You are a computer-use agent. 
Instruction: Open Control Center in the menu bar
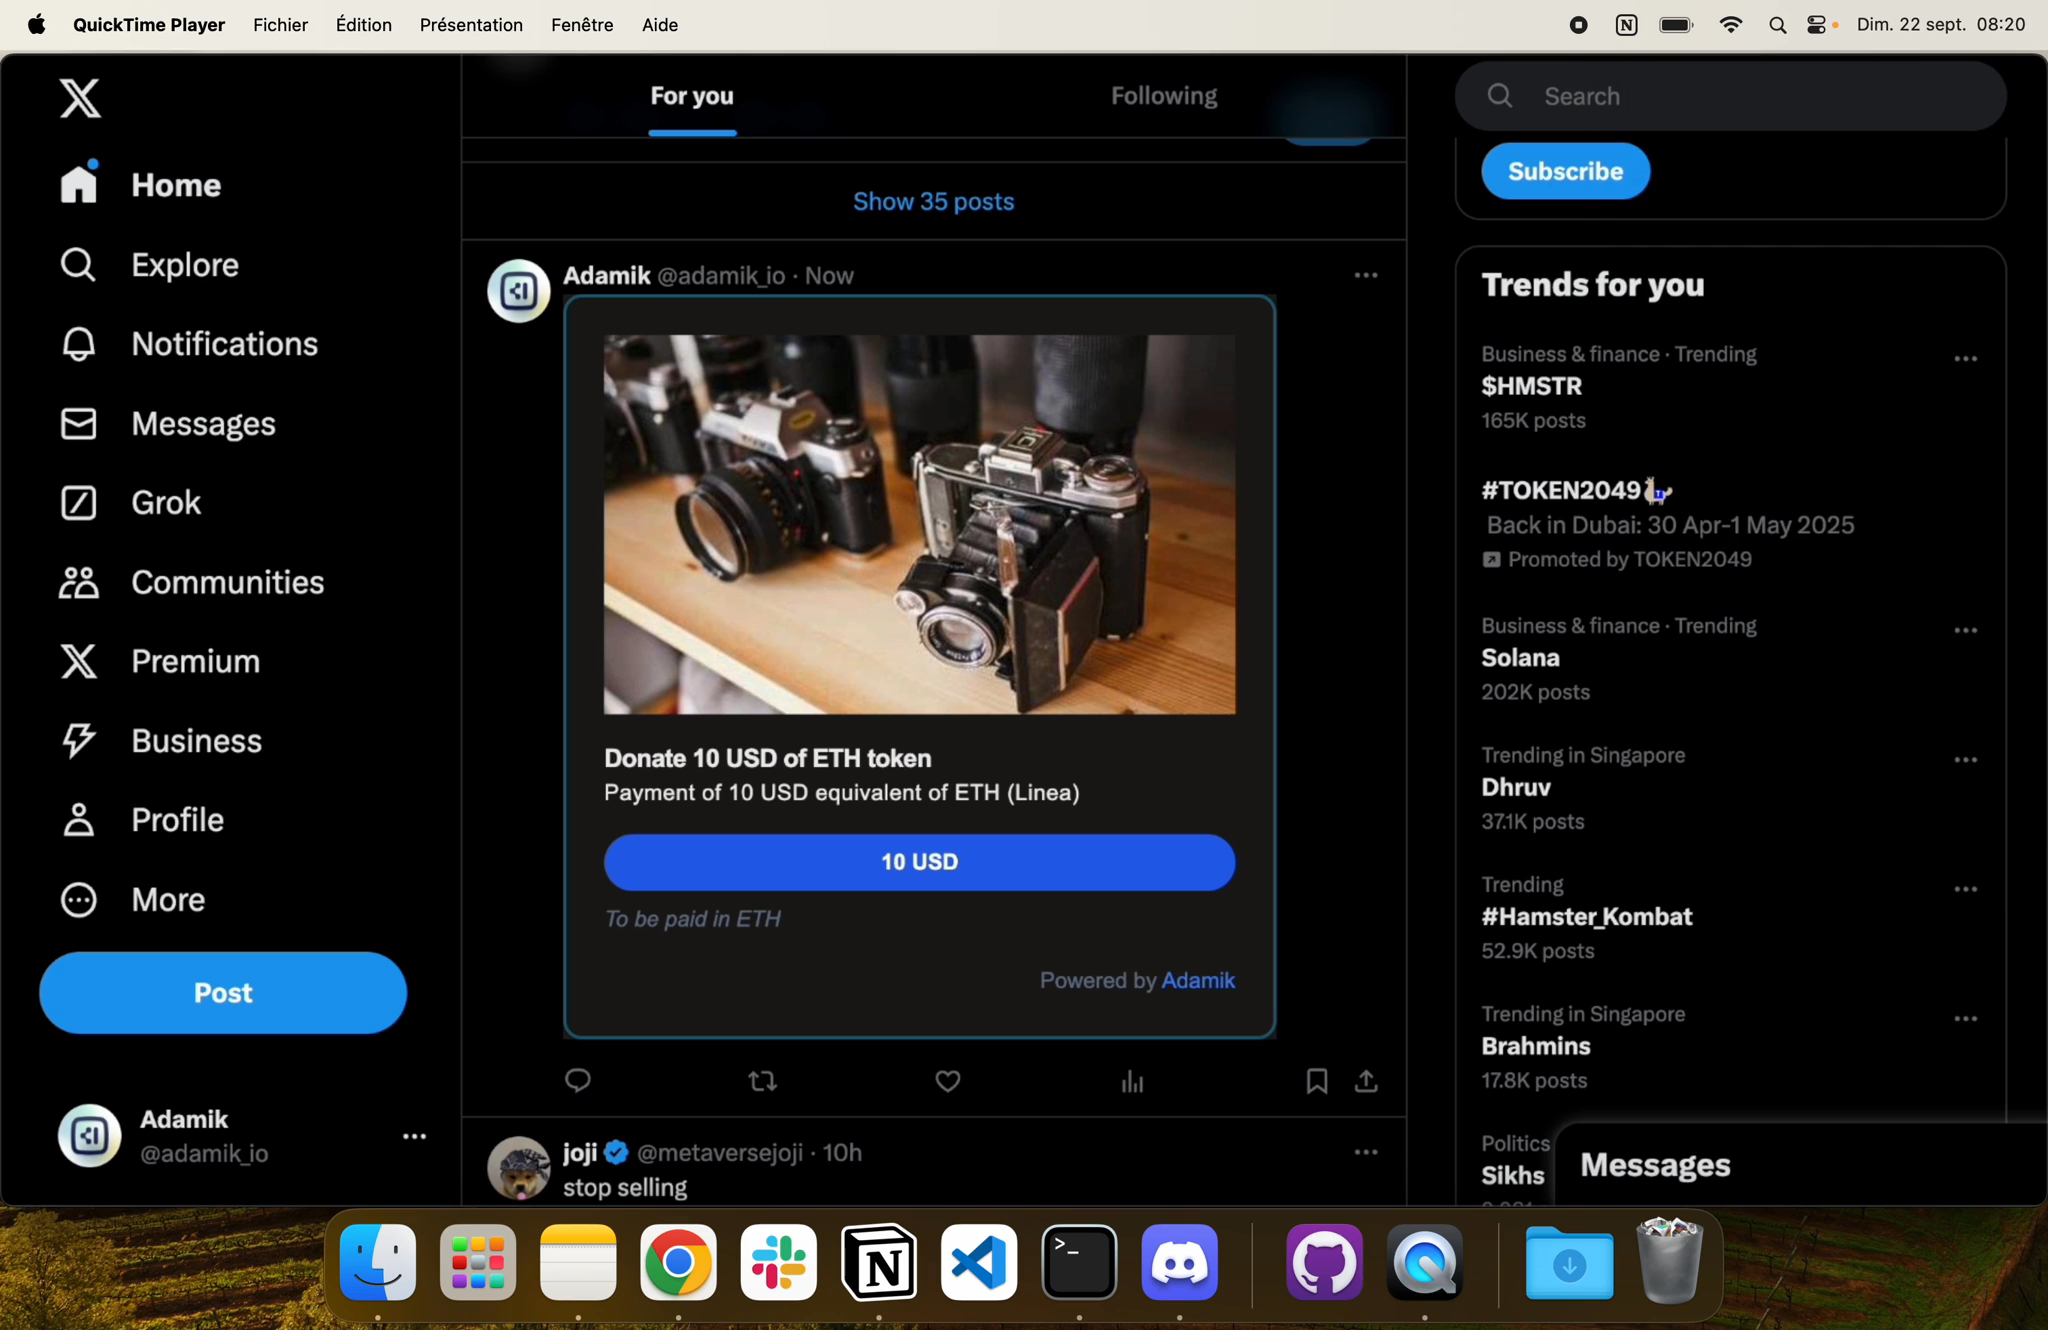pyautogui.click(x=1817, y=25)
